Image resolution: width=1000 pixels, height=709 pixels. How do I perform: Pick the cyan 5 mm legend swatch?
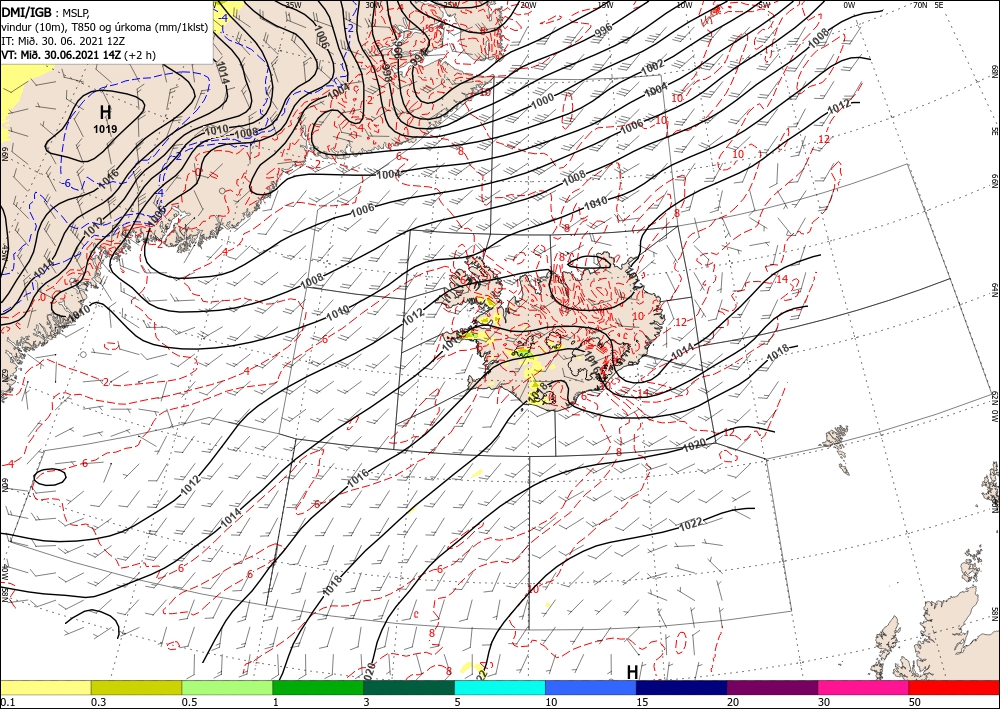[500, 687]
